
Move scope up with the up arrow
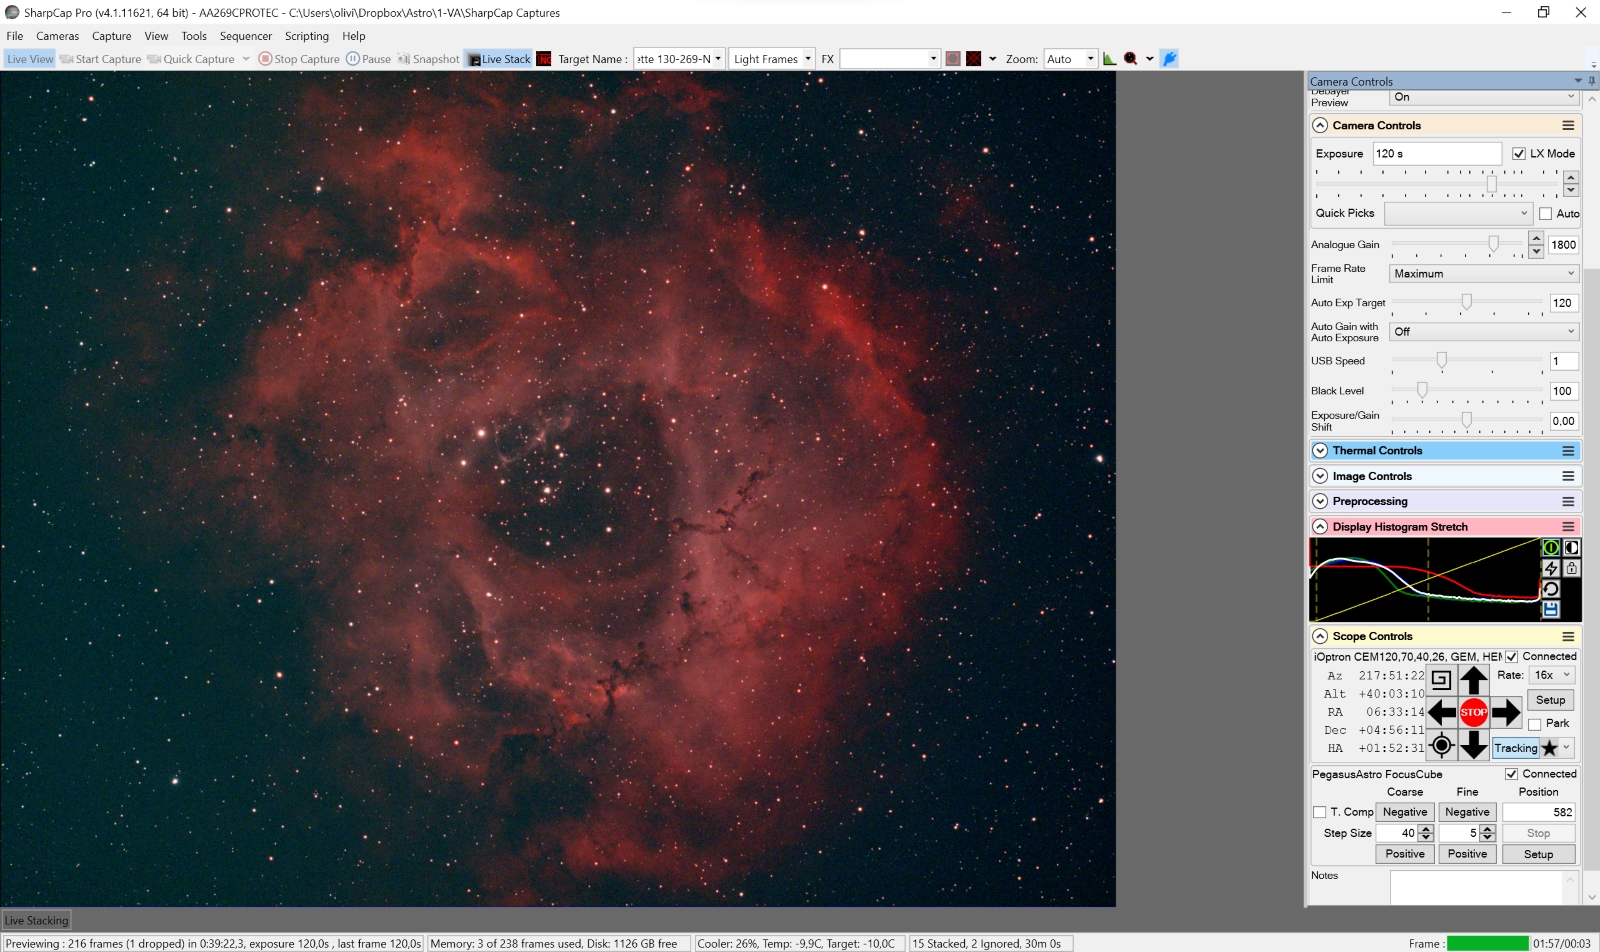pyautogui.click(x=1474, y=681)
